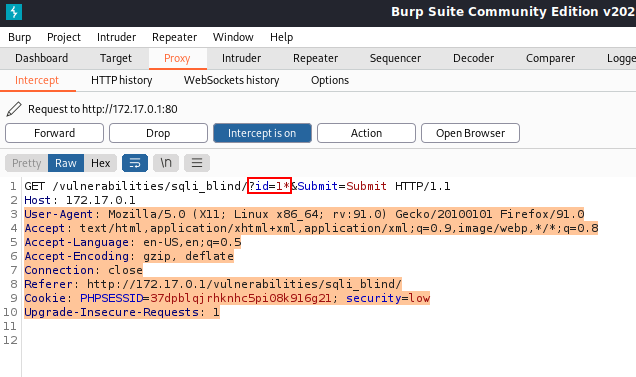Switch to Raw view of request

pos(66,163)
